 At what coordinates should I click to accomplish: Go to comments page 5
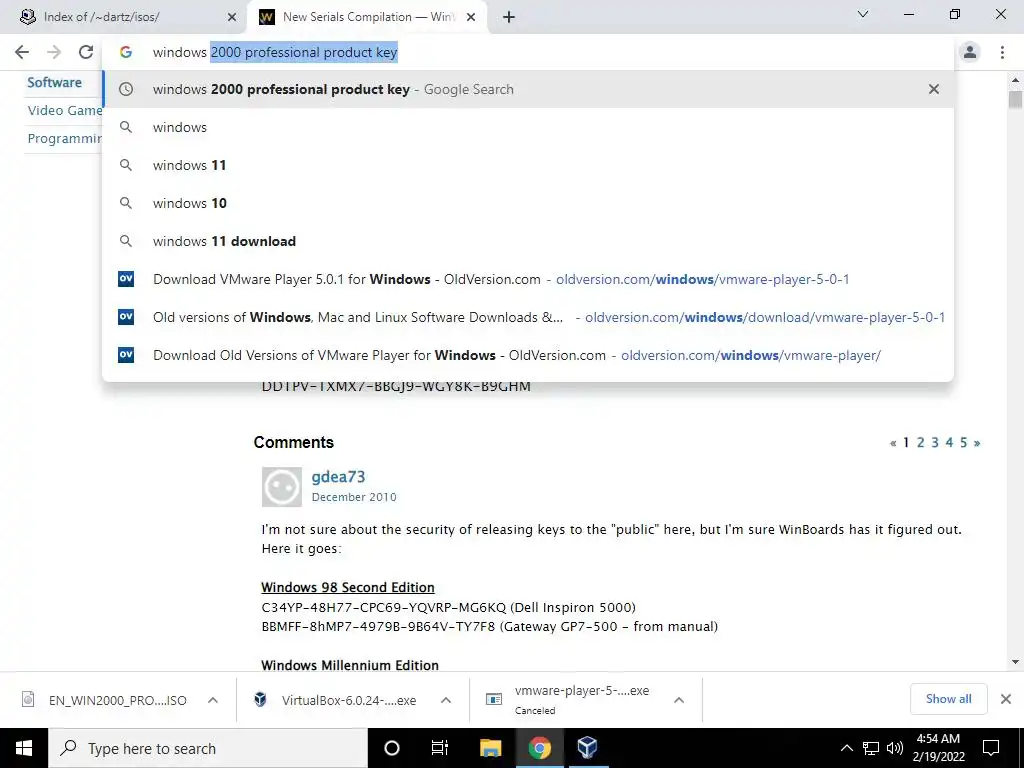tap(963, 443)
